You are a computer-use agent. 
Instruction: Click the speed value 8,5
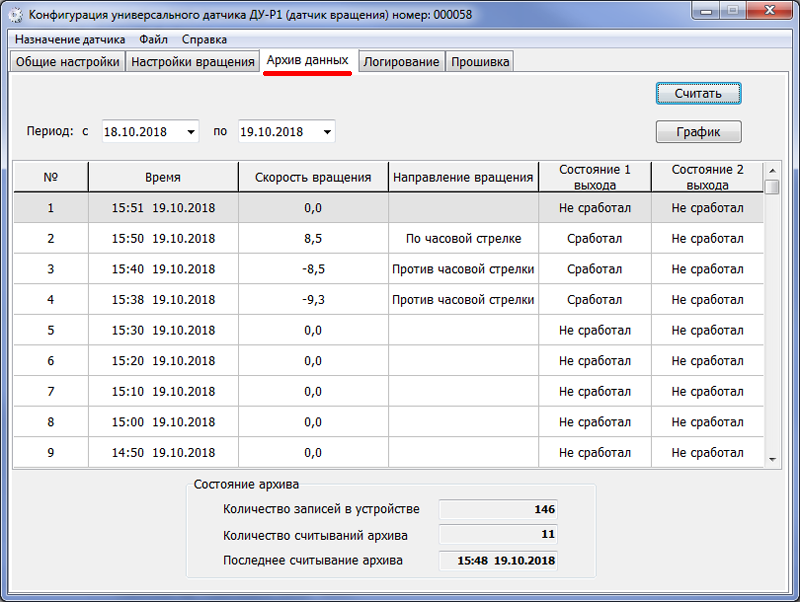pyautogui.click(x=313, y=238)
